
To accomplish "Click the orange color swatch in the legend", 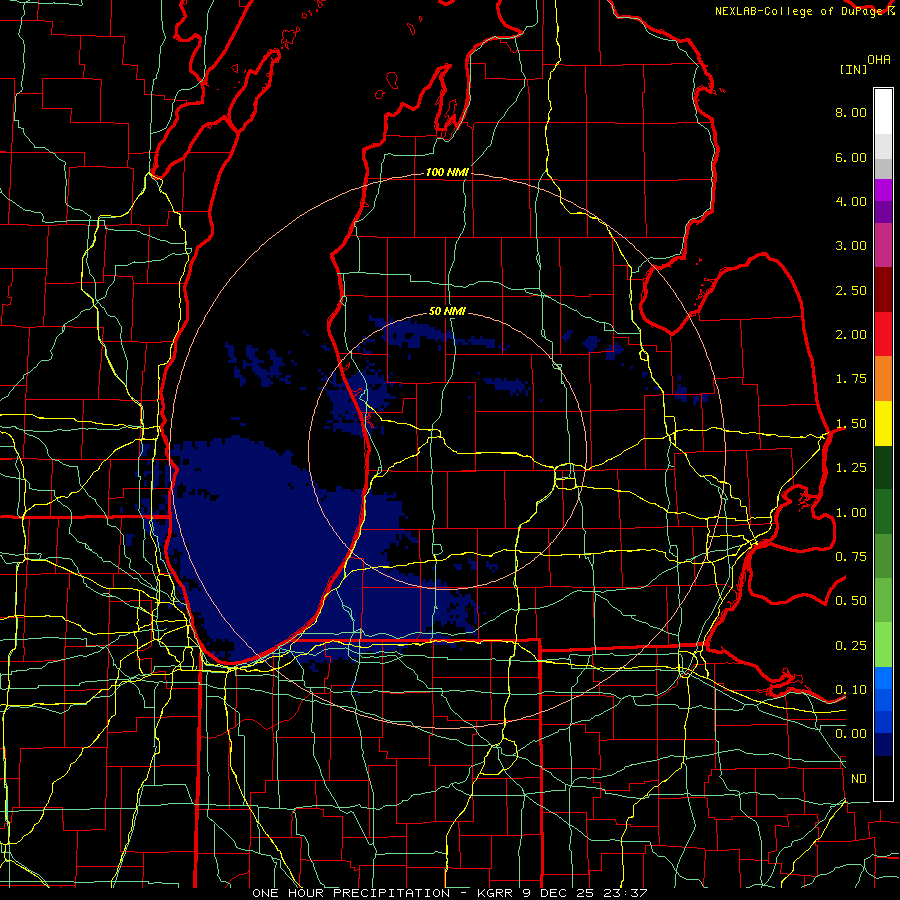I will (883, 379).
